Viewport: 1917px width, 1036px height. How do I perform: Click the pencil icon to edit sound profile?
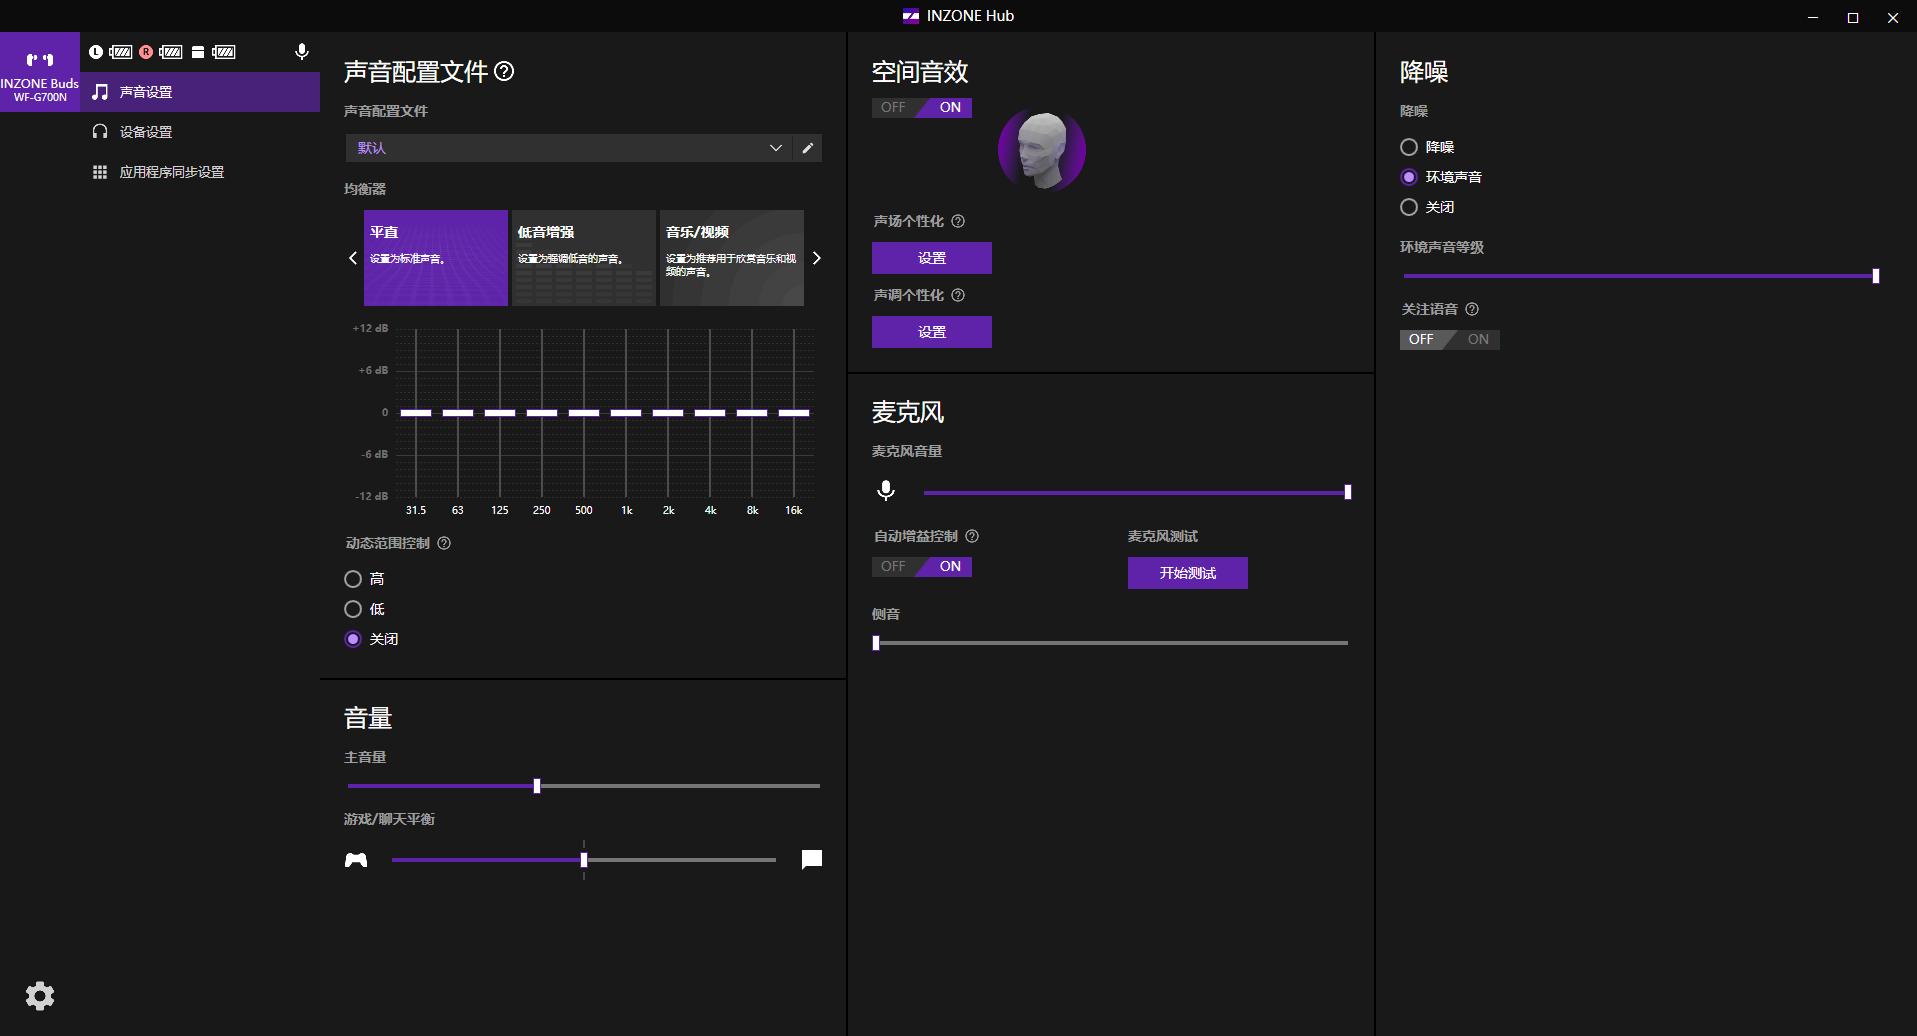808,148
